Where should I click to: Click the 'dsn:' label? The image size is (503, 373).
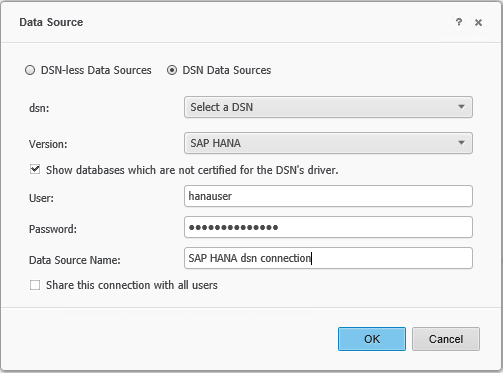(x=39, y=108)
